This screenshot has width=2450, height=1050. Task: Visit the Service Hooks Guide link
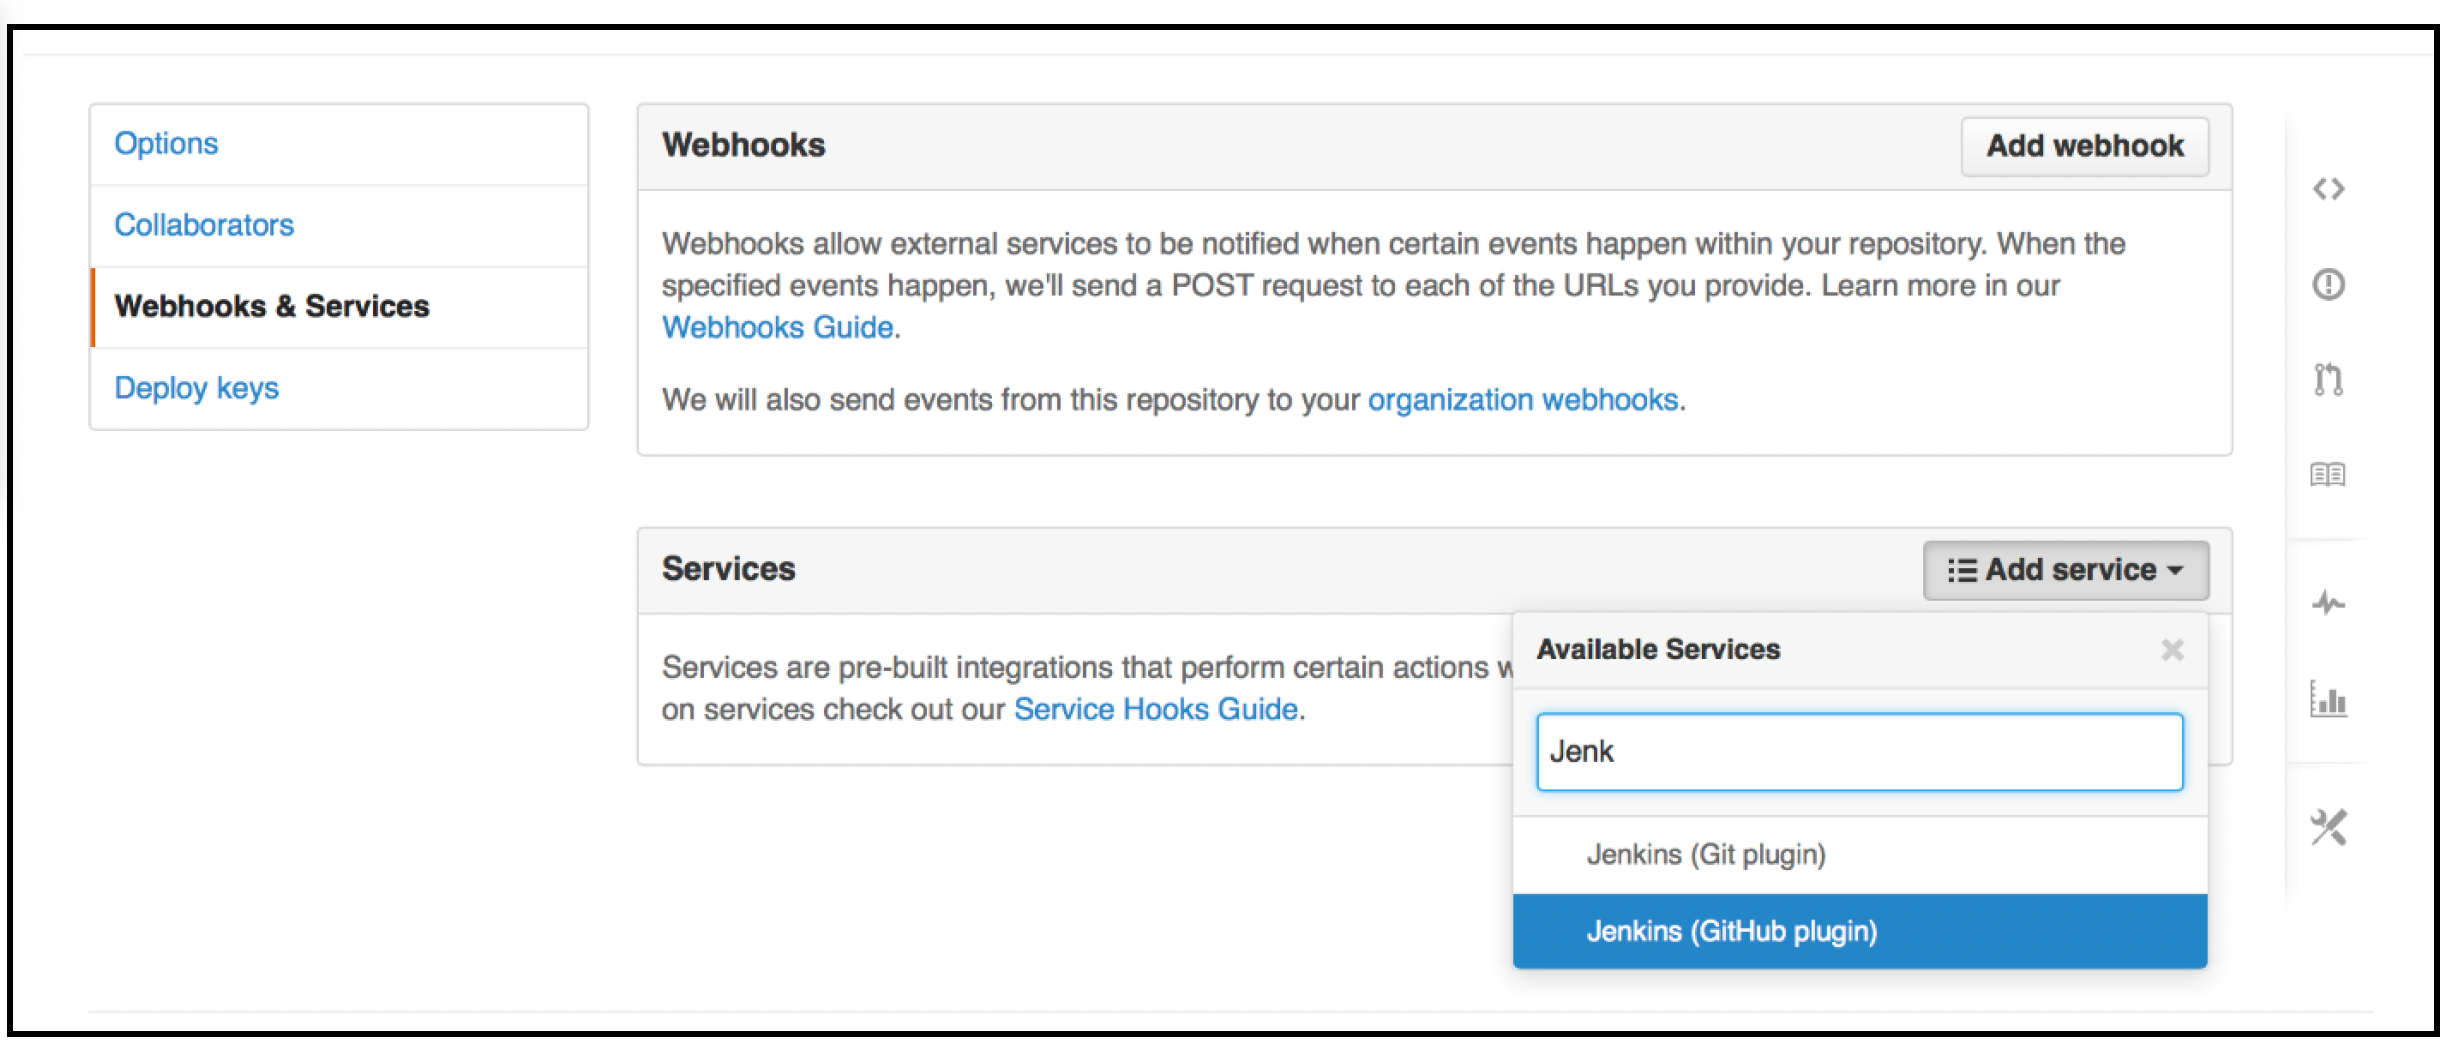pyautogui.click(x=1156, y=710)
